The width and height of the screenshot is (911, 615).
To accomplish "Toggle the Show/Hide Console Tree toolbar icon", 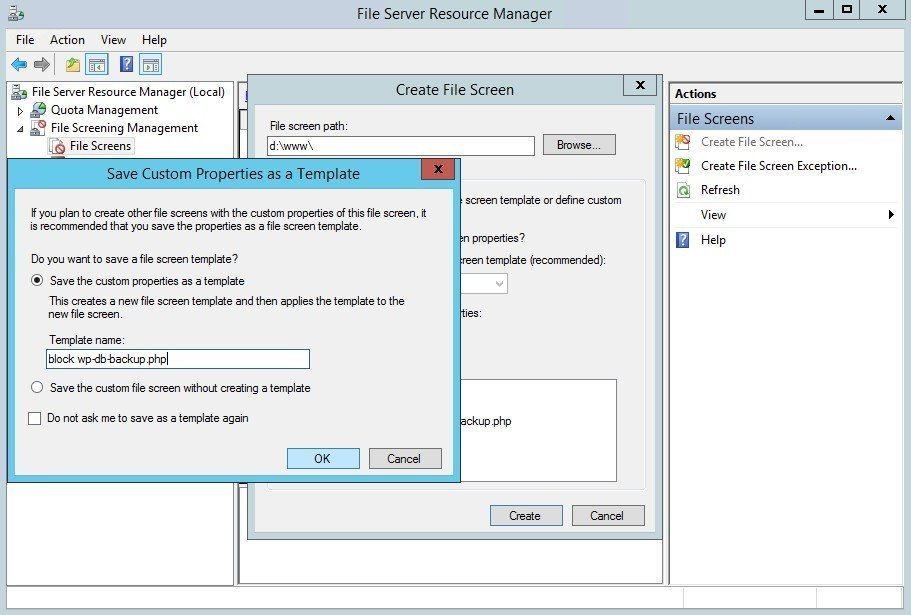I will 97,65.
